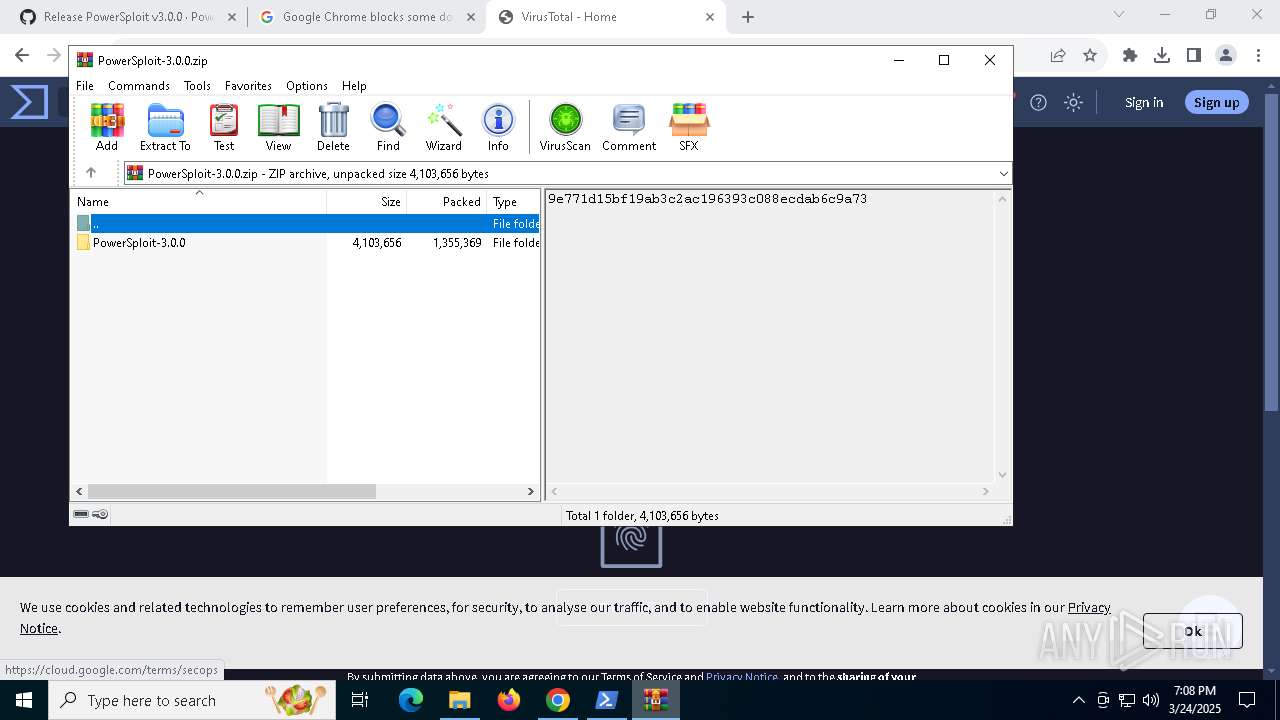This screenshot has width=1280, height=720.
Task: Open Chrome profile avatar
Action: pos(1226,56)
